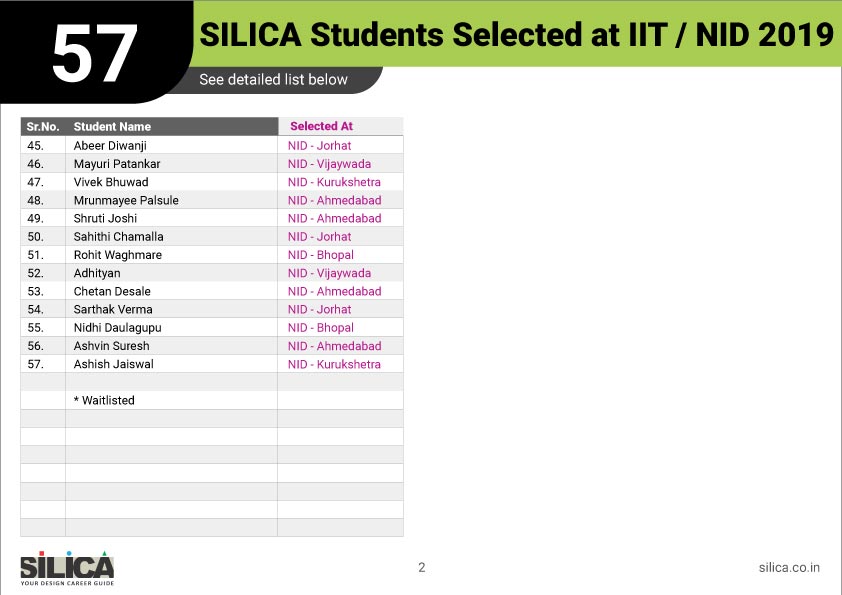Click the 'See detailed list below' label
842x595 pixels.
pos(273,80)
